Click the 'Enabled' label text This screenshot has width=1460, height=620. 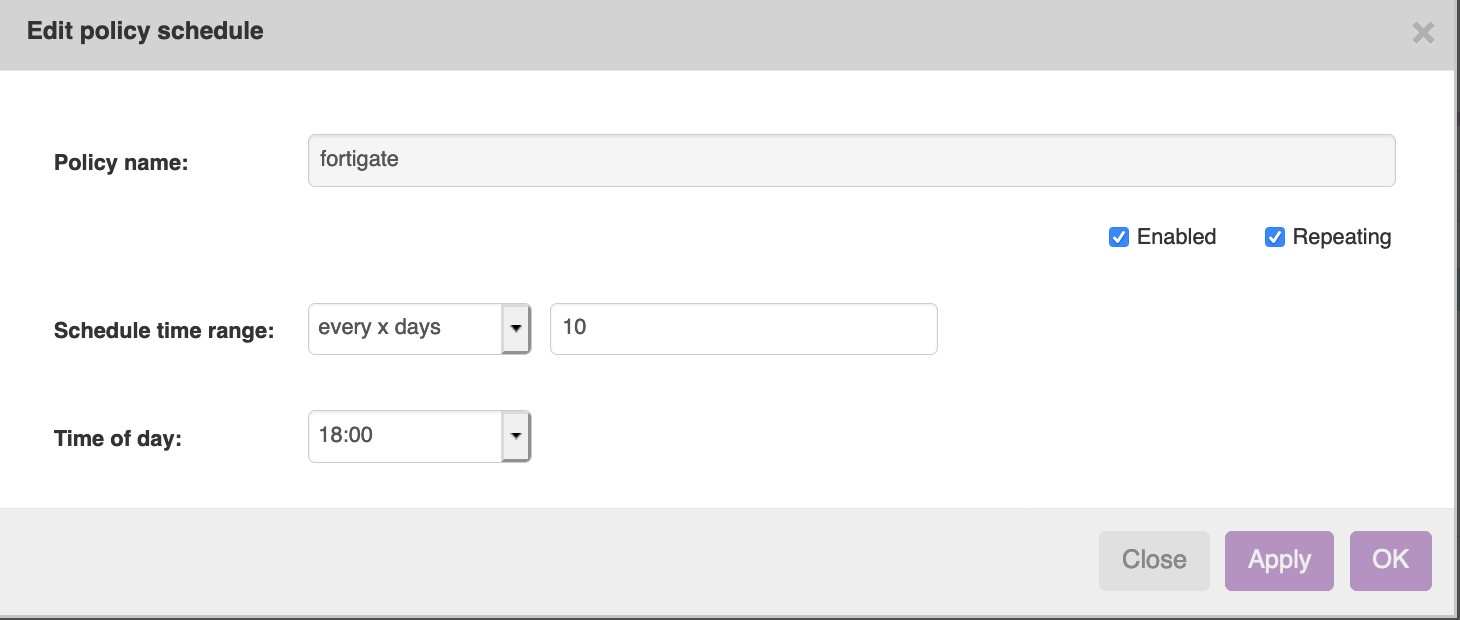(x=1176, y=237)
